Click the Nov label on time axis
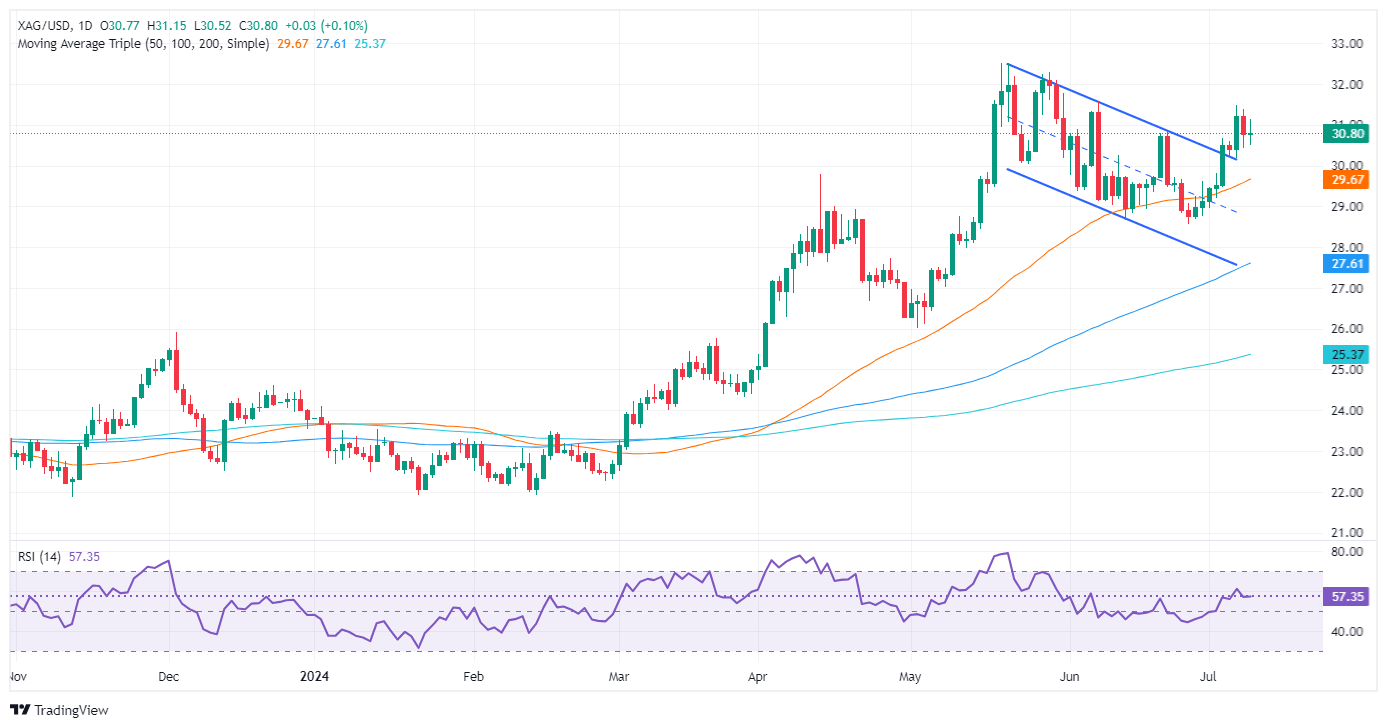1387x728 pixels. point(16,675)
